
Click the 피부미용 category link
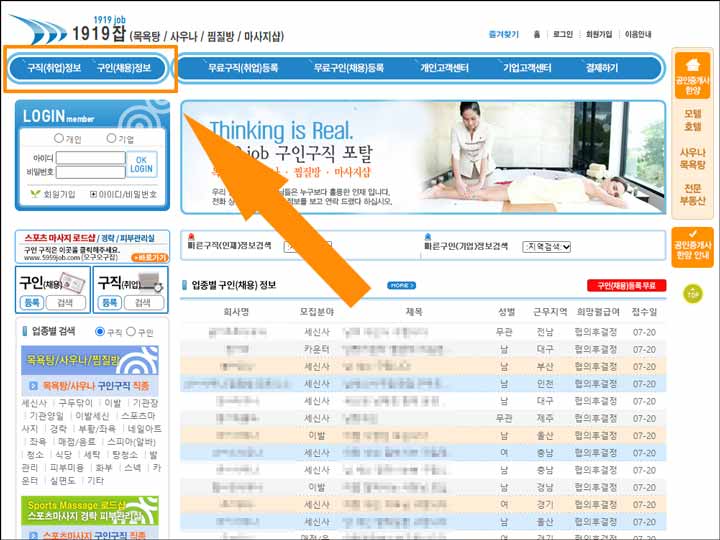(x=67, y=467)
